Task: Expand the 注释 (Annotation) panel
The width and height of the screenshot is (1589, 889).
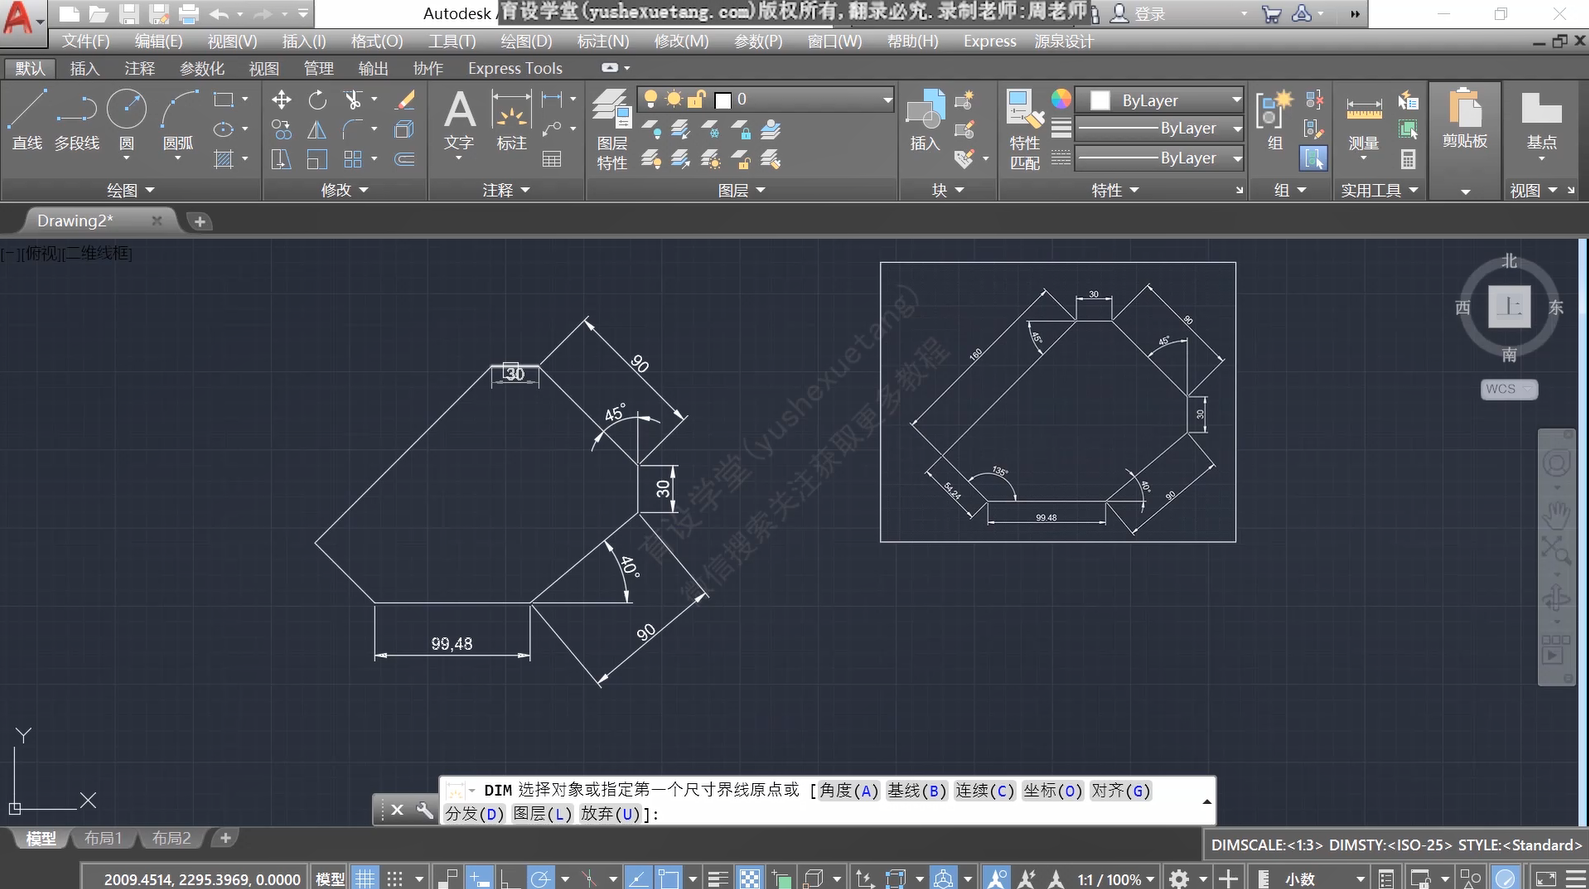Action: pos(506,190)
